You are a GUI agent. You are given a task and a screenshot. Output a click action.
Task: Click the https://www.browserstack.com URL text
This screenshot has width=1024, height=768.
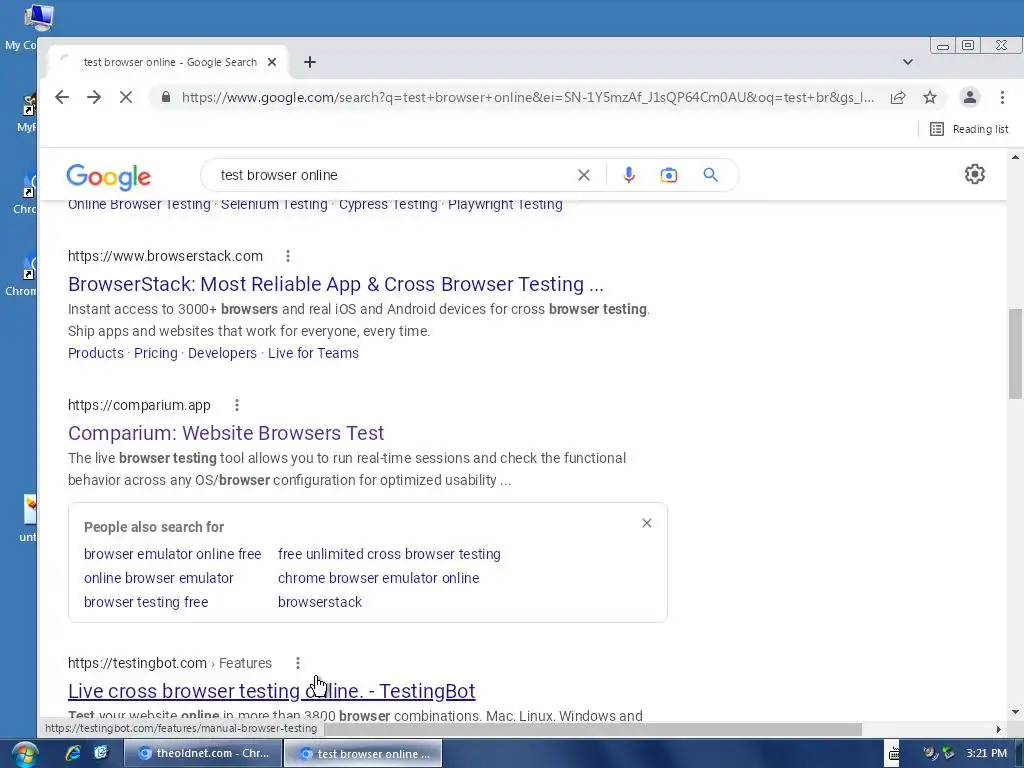[165, 256]
